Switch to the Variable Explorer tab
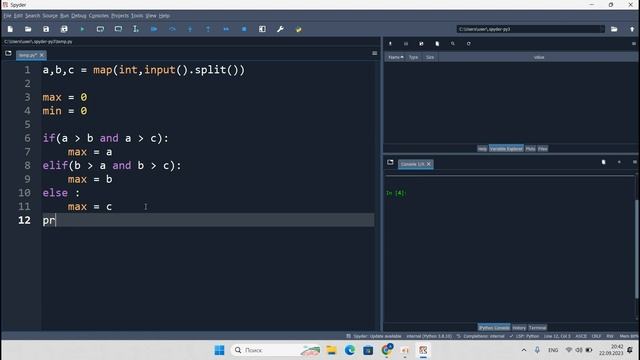640x360 pixels. click(506, 149)
